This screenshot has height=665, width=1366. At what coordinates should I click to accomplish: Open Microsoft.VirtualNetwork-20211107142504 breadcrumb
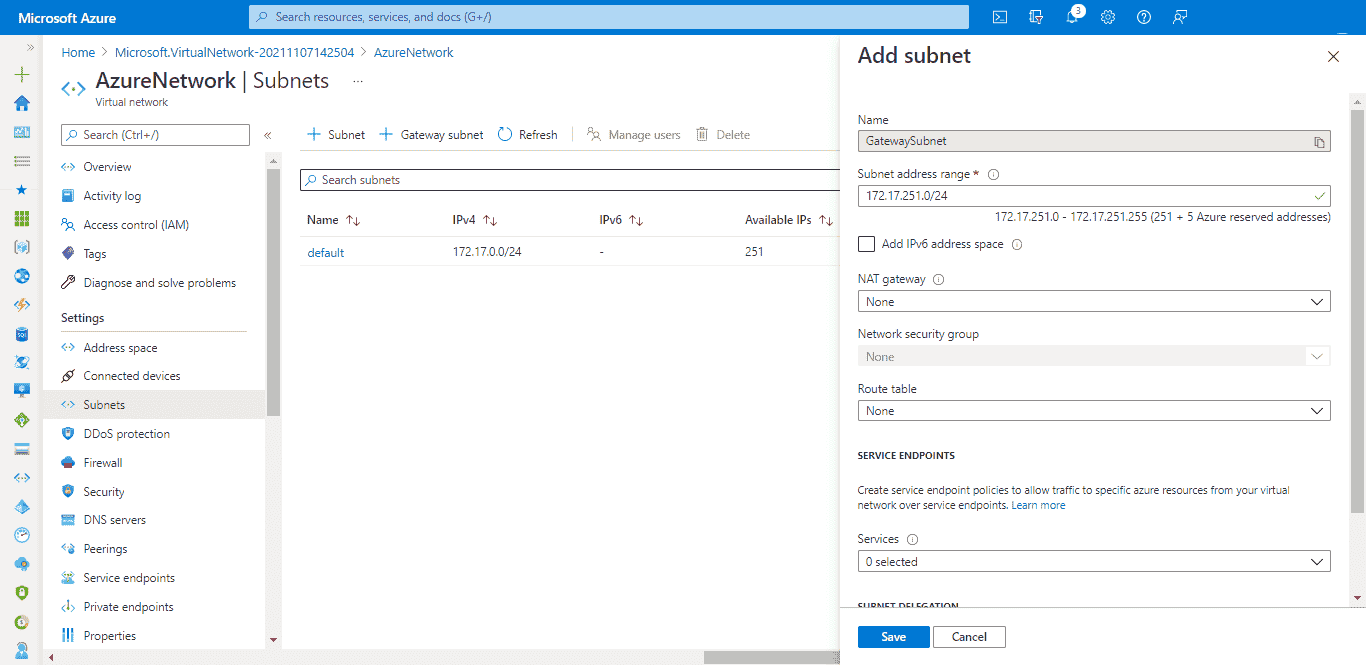(x=235, y=53)
